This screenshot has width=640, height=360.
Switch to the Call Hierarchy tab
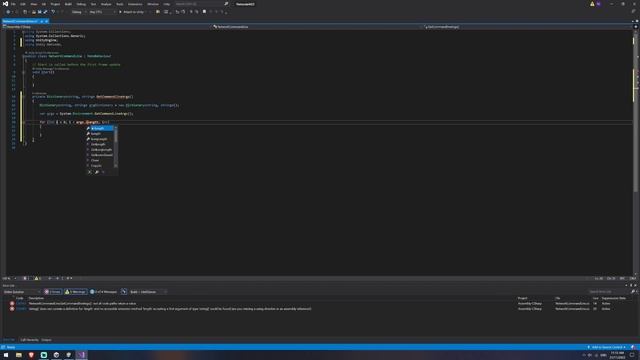[29, 340]
